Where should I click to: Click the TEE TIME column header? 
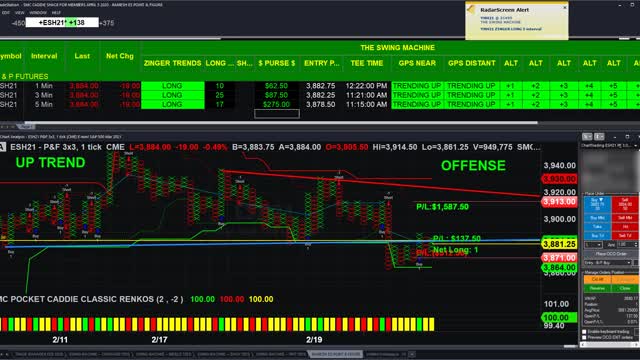[367, 63]
